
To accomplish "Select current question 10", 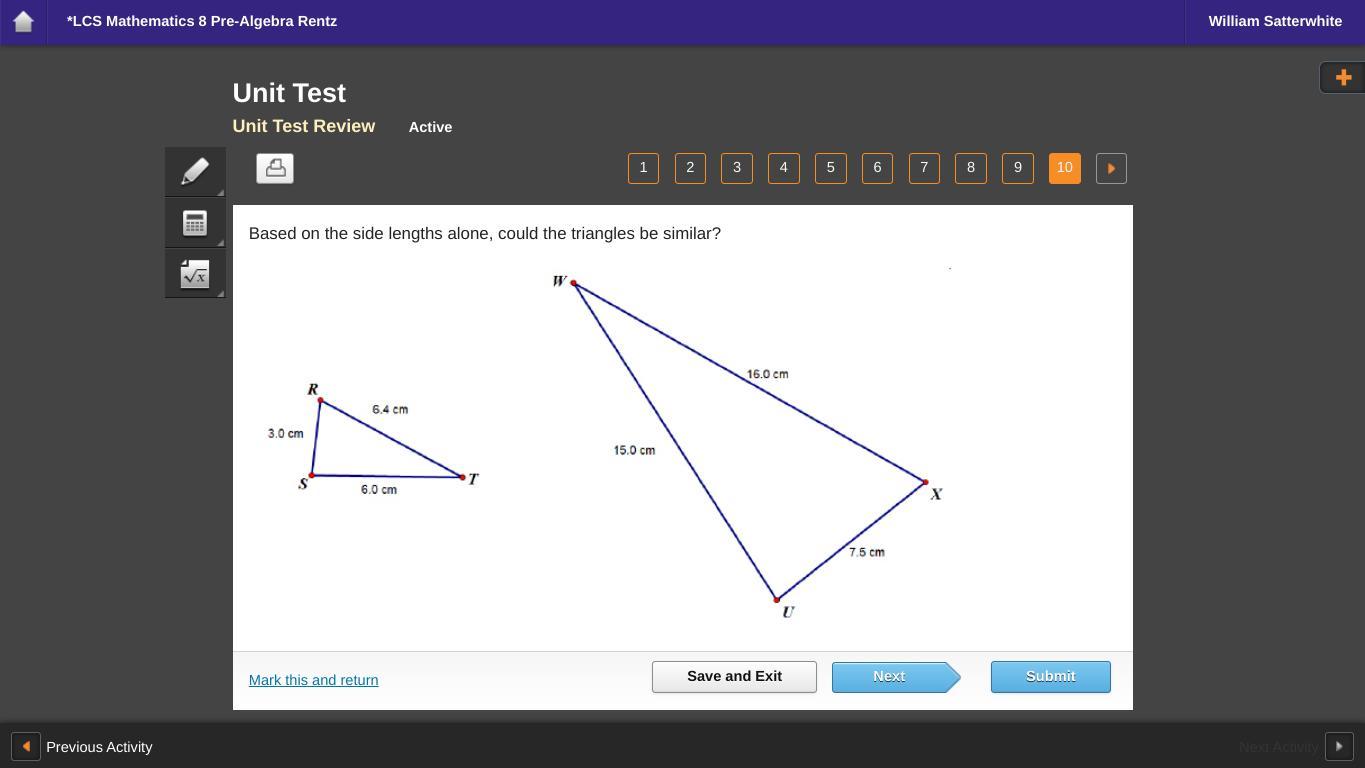I will coord(1064,168).
